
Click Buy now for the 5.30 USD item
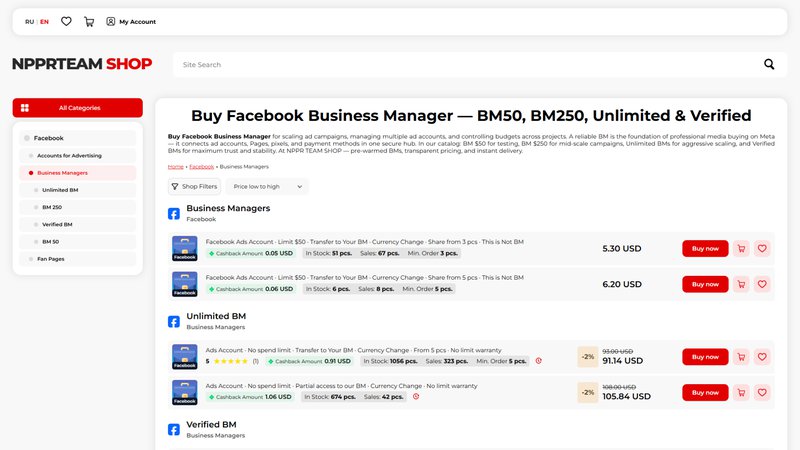click(705, 248)
